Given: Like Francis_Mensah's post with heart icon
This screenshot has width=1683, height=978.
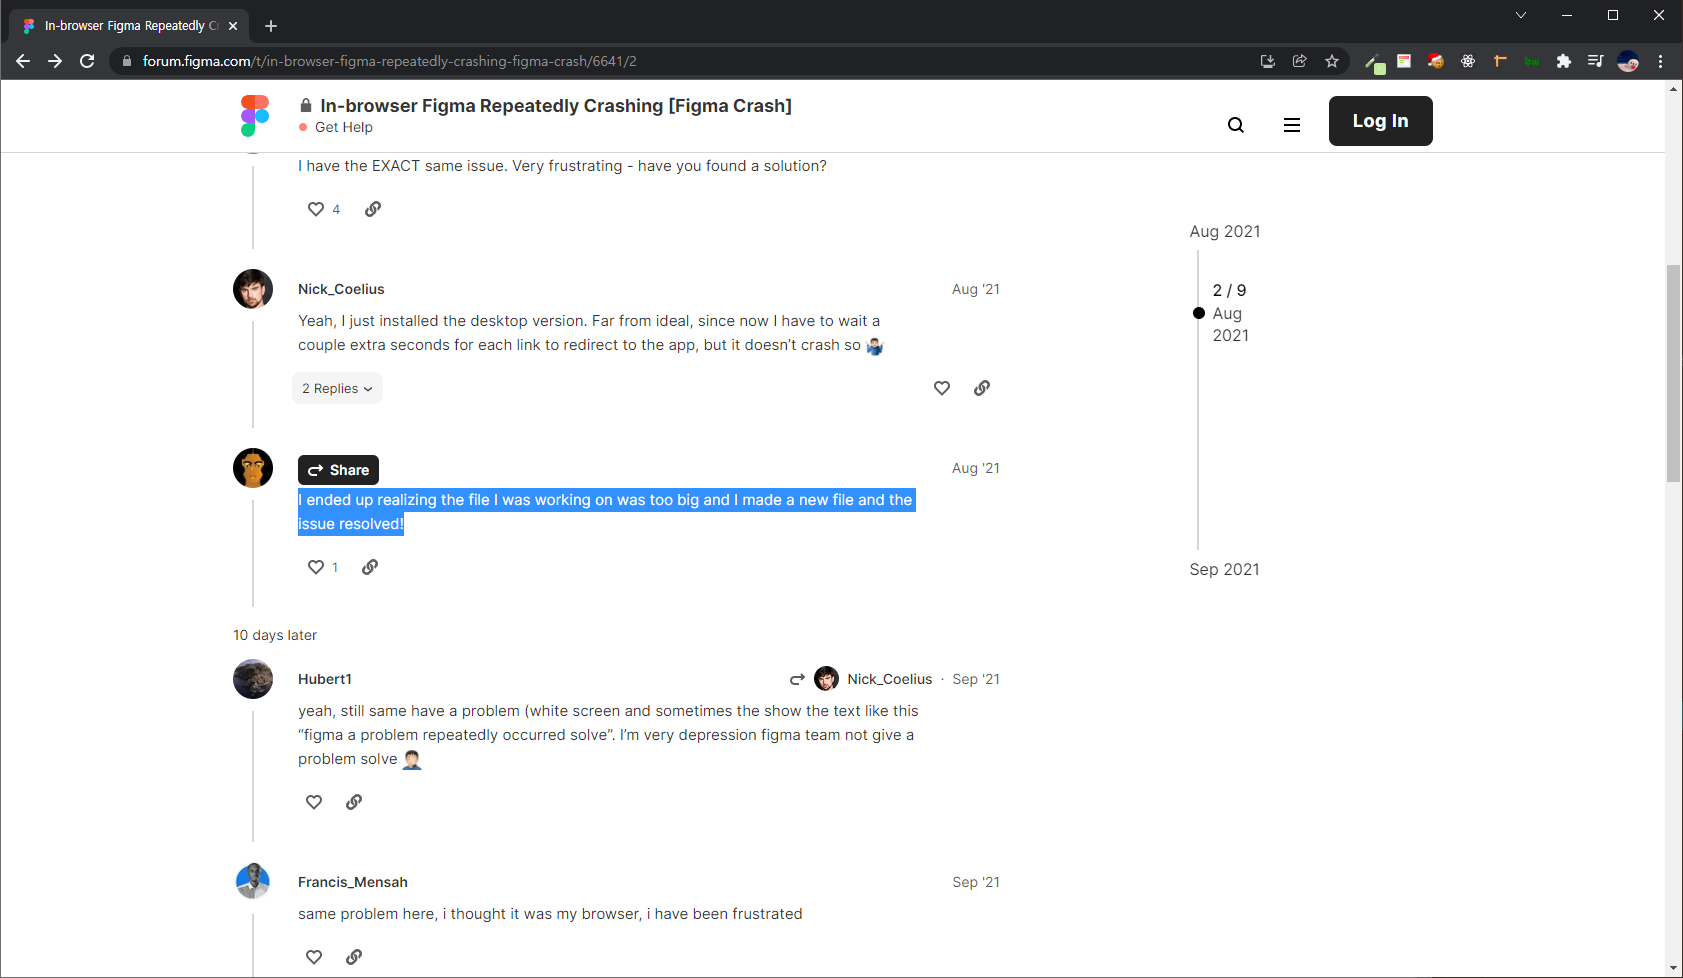Looking at the screenshot, I should [x=314, y=957].
